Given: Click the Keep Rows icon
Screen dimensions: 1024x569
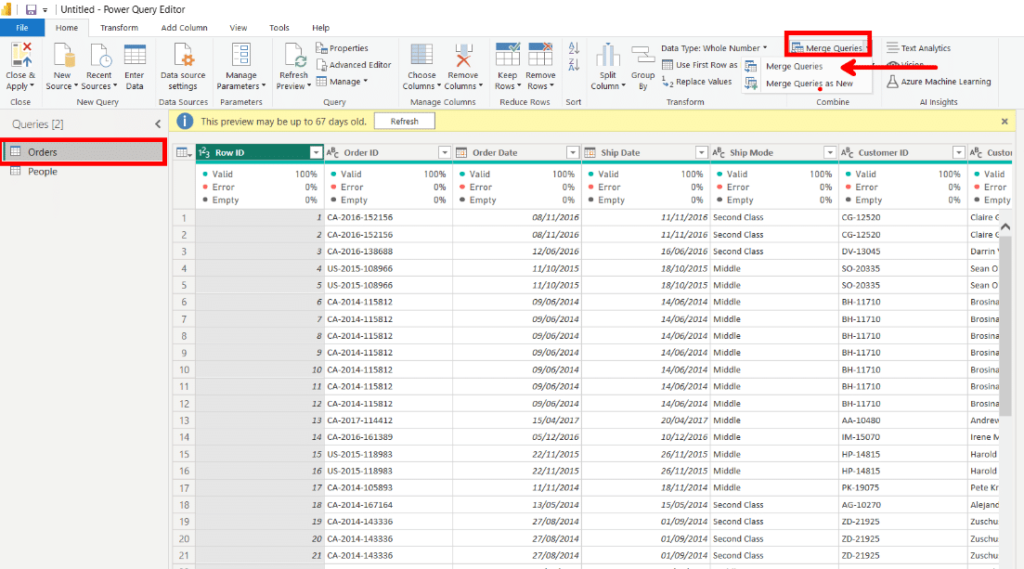Looking at the screenshot, I should pos(507,56).
